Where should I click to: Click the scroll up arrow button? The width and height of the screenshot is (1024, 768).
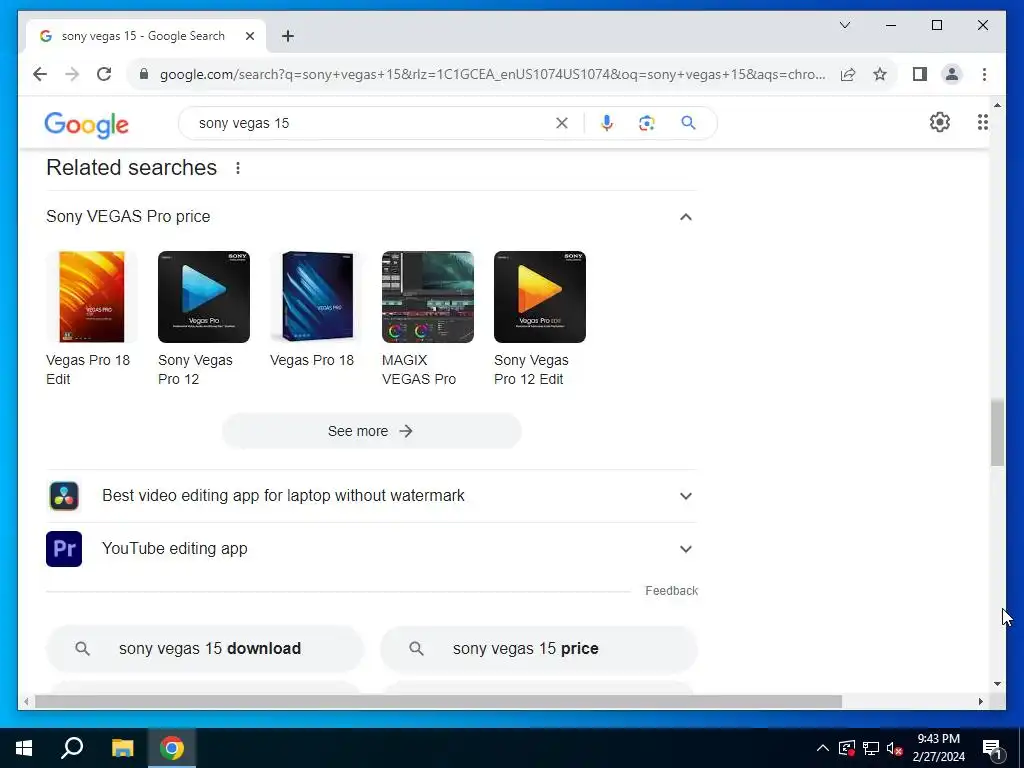997,105
